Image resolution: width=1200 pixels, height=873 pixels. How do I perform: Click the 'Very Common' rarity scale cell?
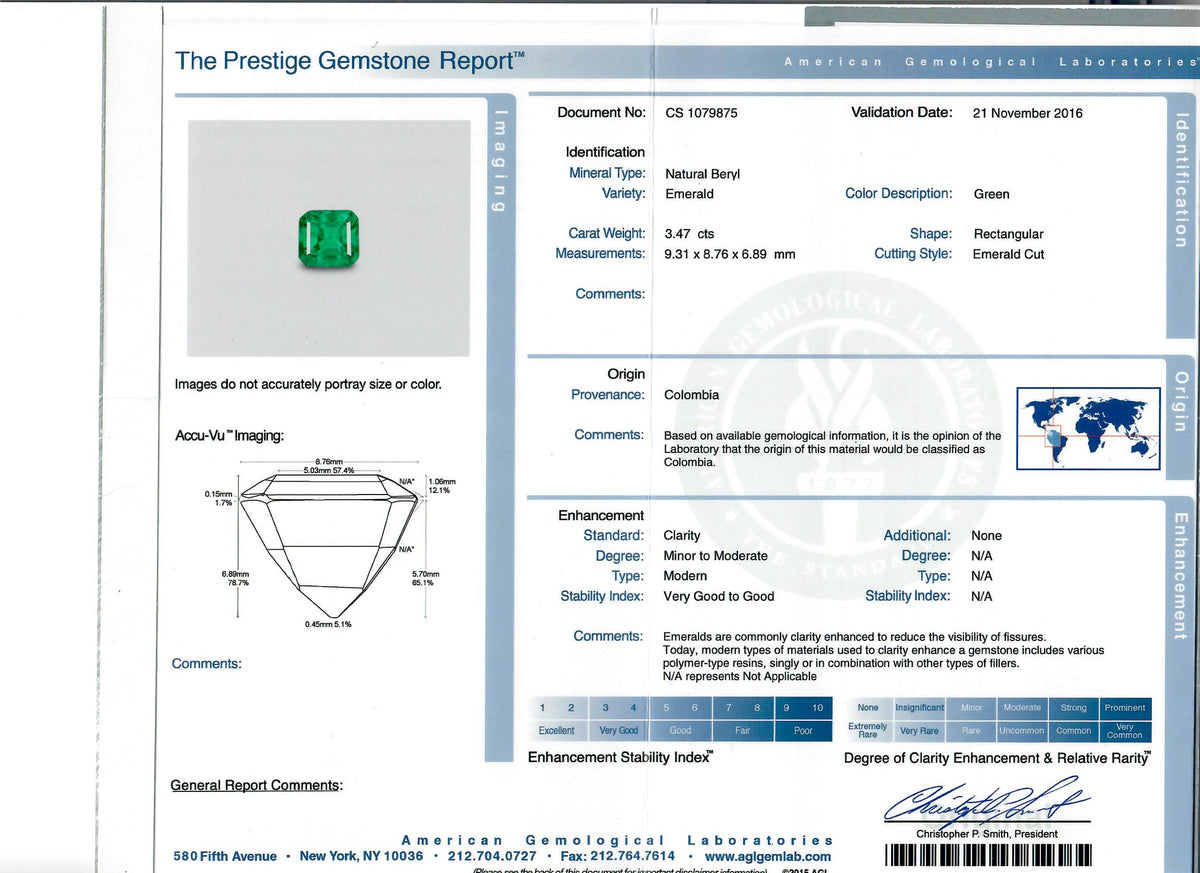point(1125,731)
